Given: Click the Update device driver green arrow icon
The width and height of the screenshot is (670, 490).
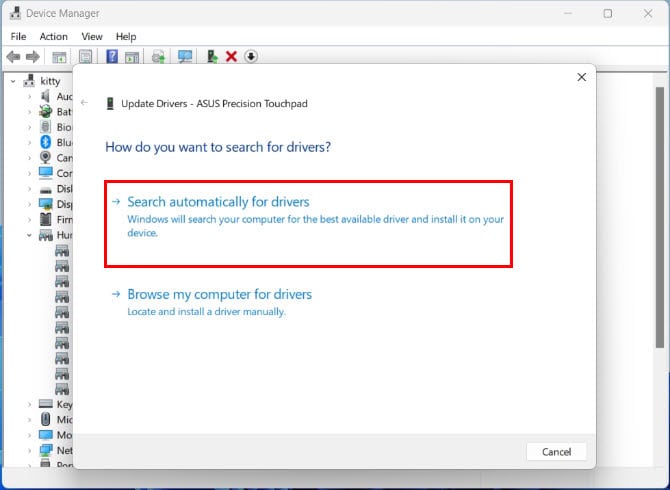Looking at the screenshot, I should click(212, 56).
